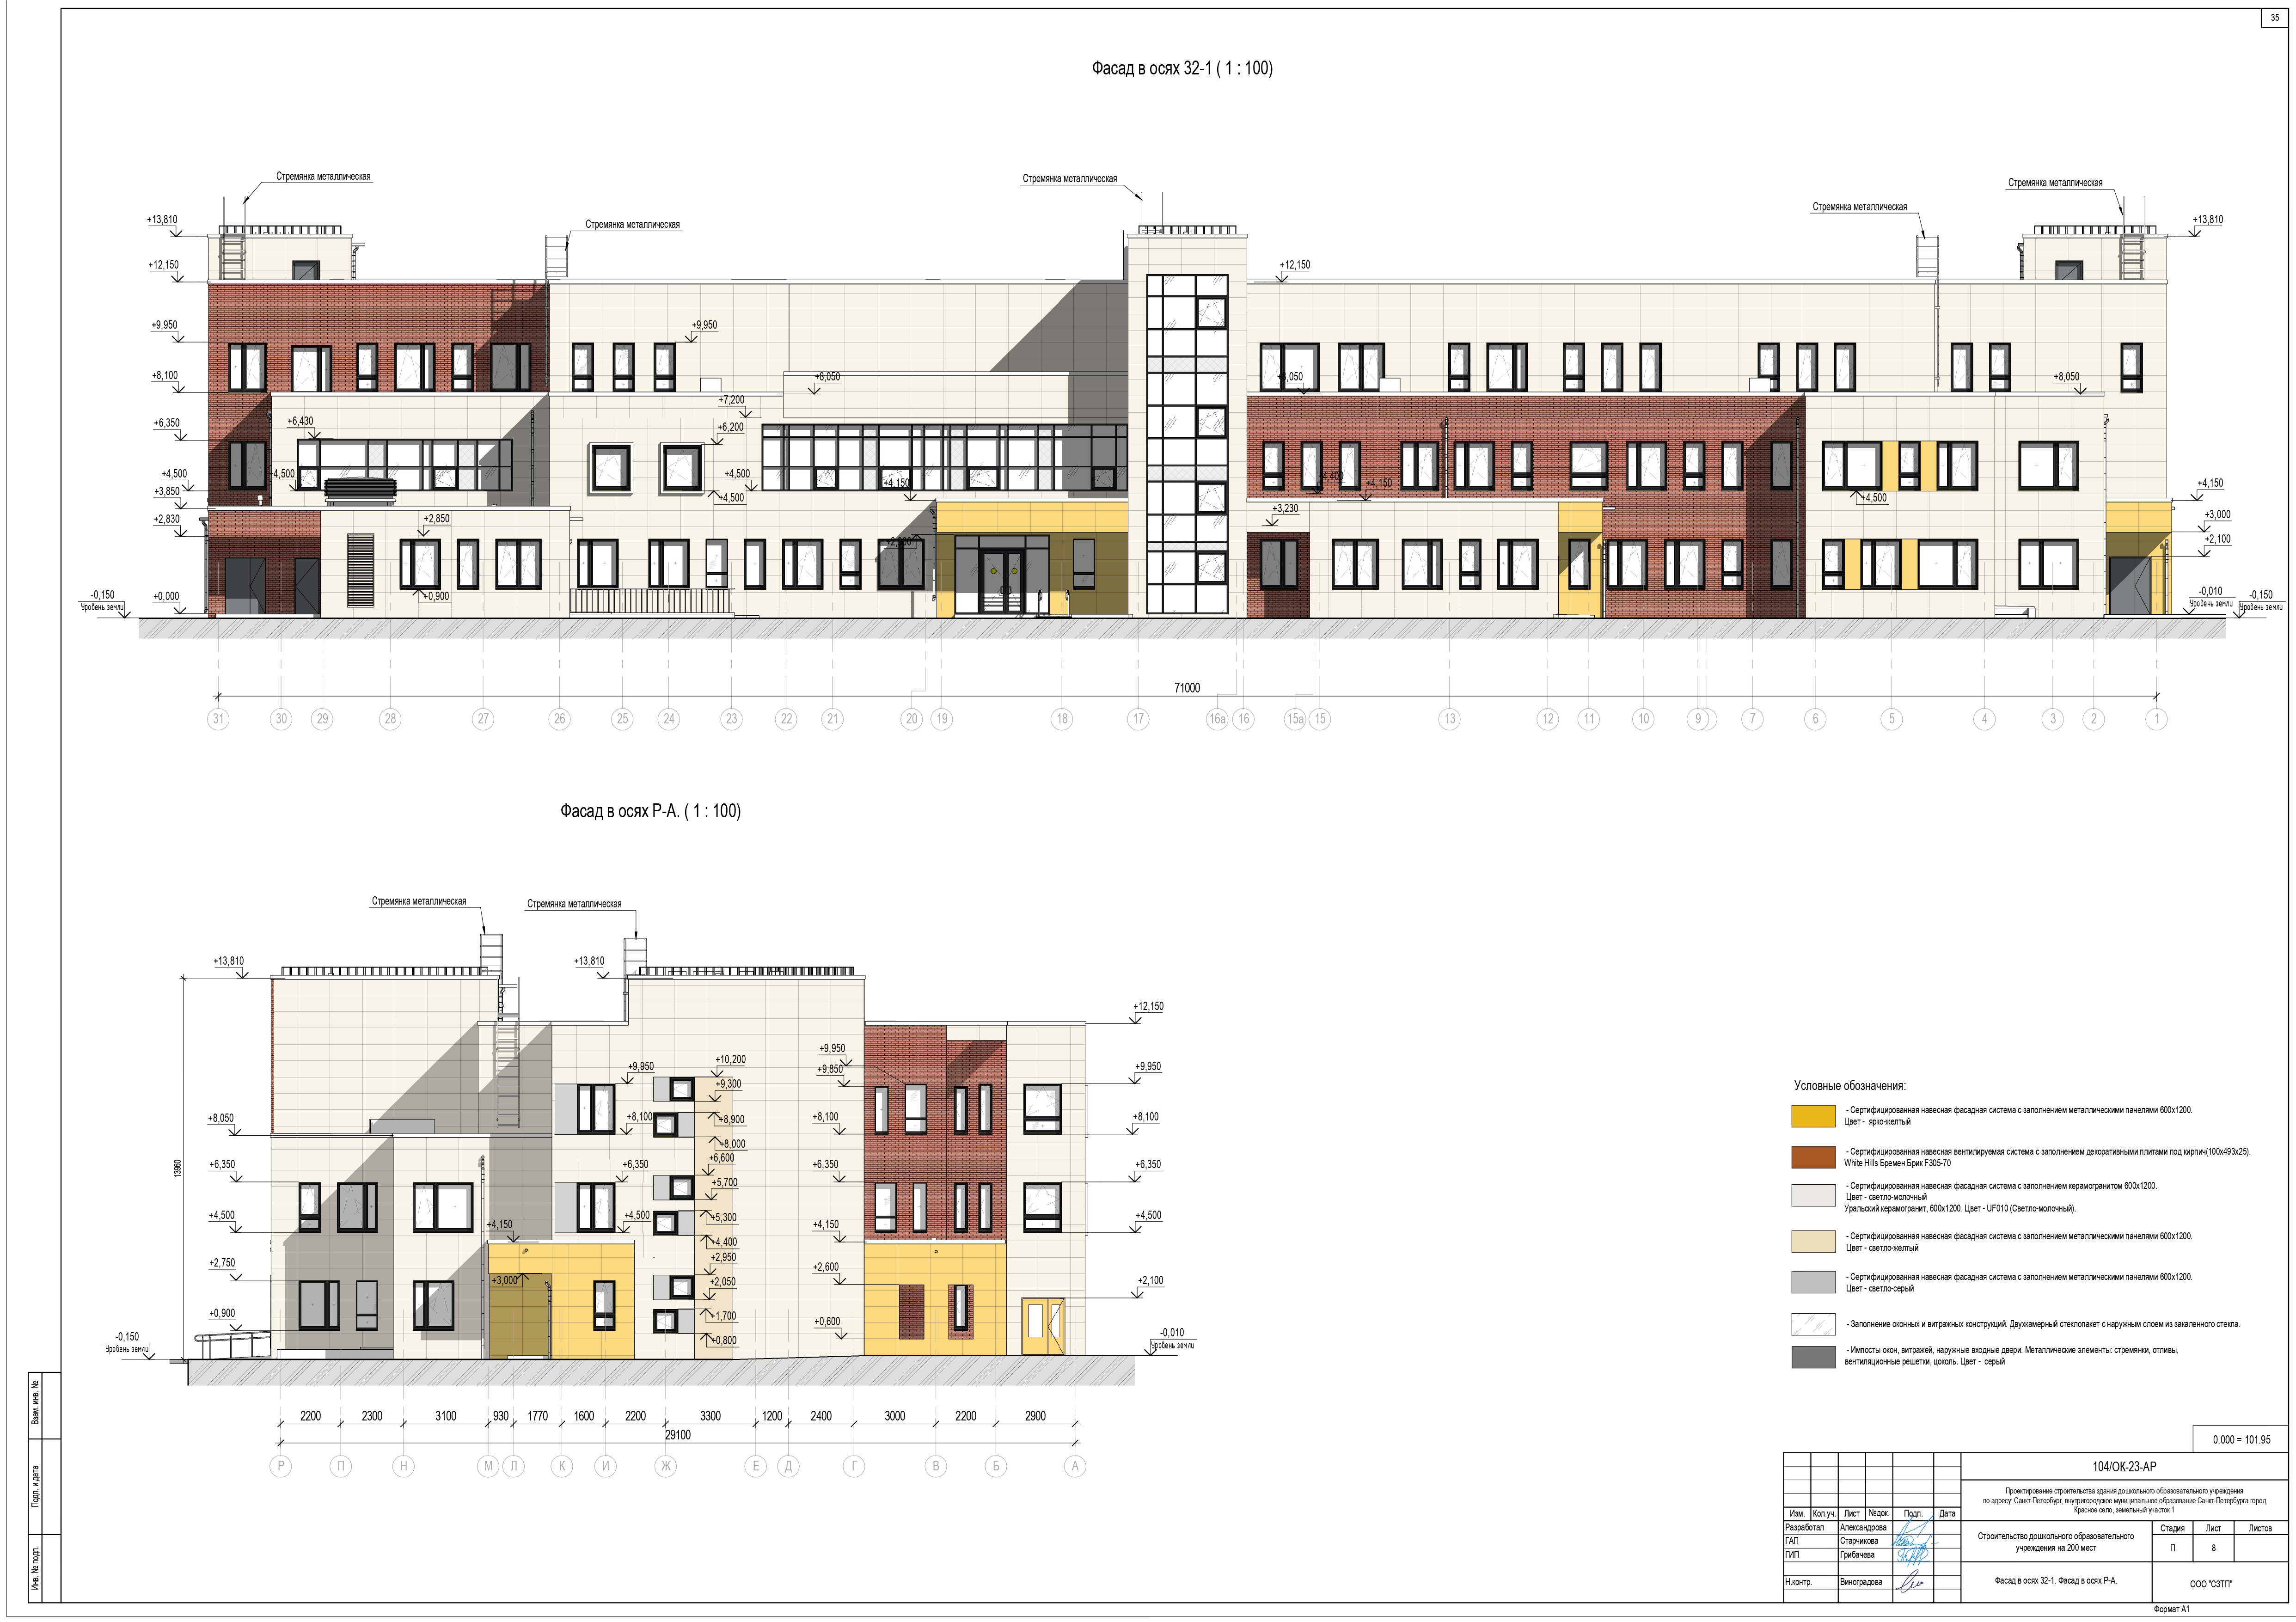Click the 29100 overall dimension text

tap(678, 1435)
